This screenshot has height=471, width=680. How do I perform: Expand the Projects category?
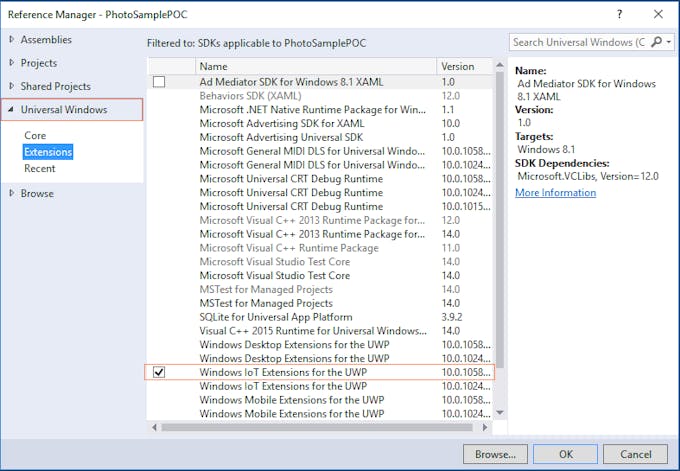point(12,63)
